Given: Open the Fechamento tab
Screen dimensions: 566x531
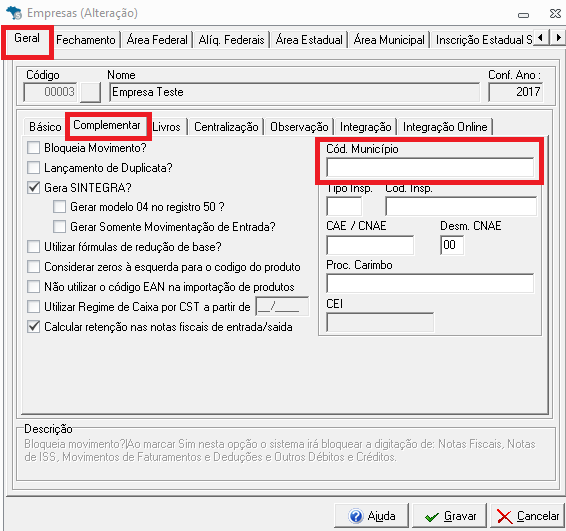Looking at the screenshot, I should (x=86, y=39).
